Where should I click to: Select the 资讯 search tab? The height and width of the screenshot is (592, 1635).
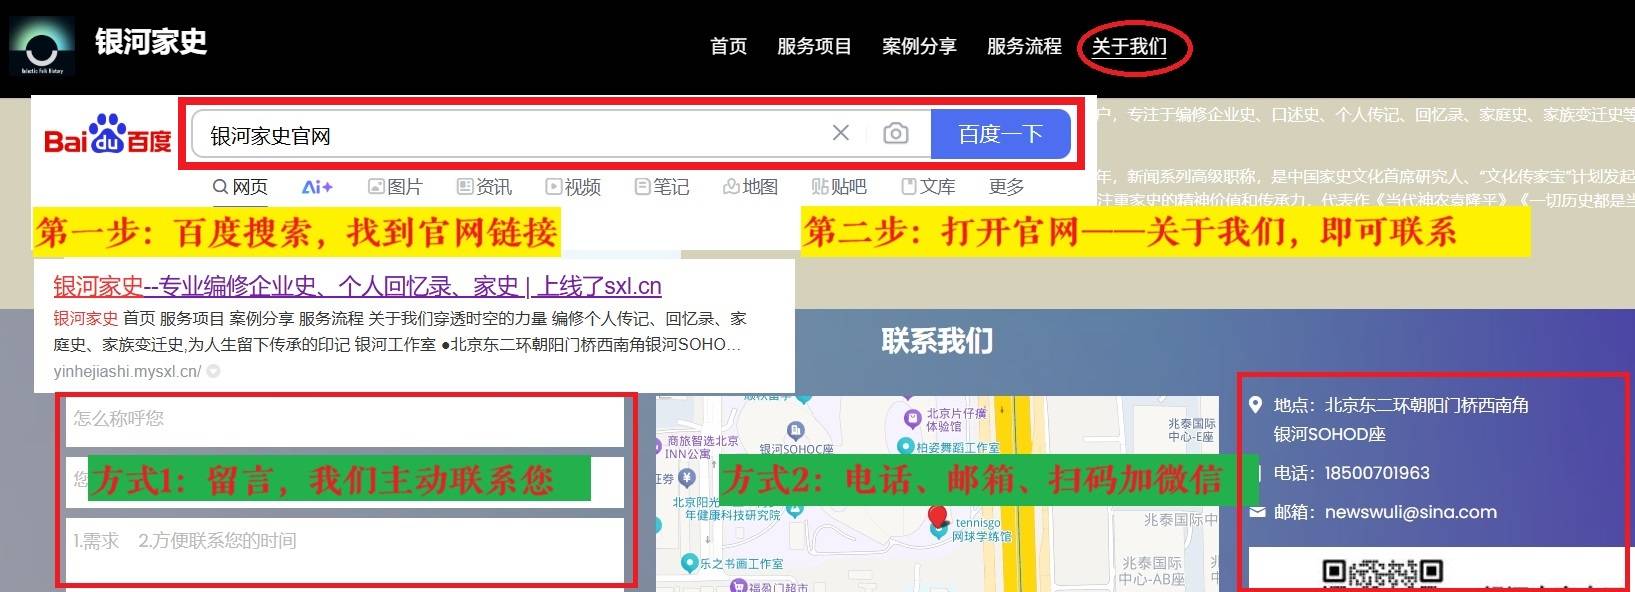point(484,187)
